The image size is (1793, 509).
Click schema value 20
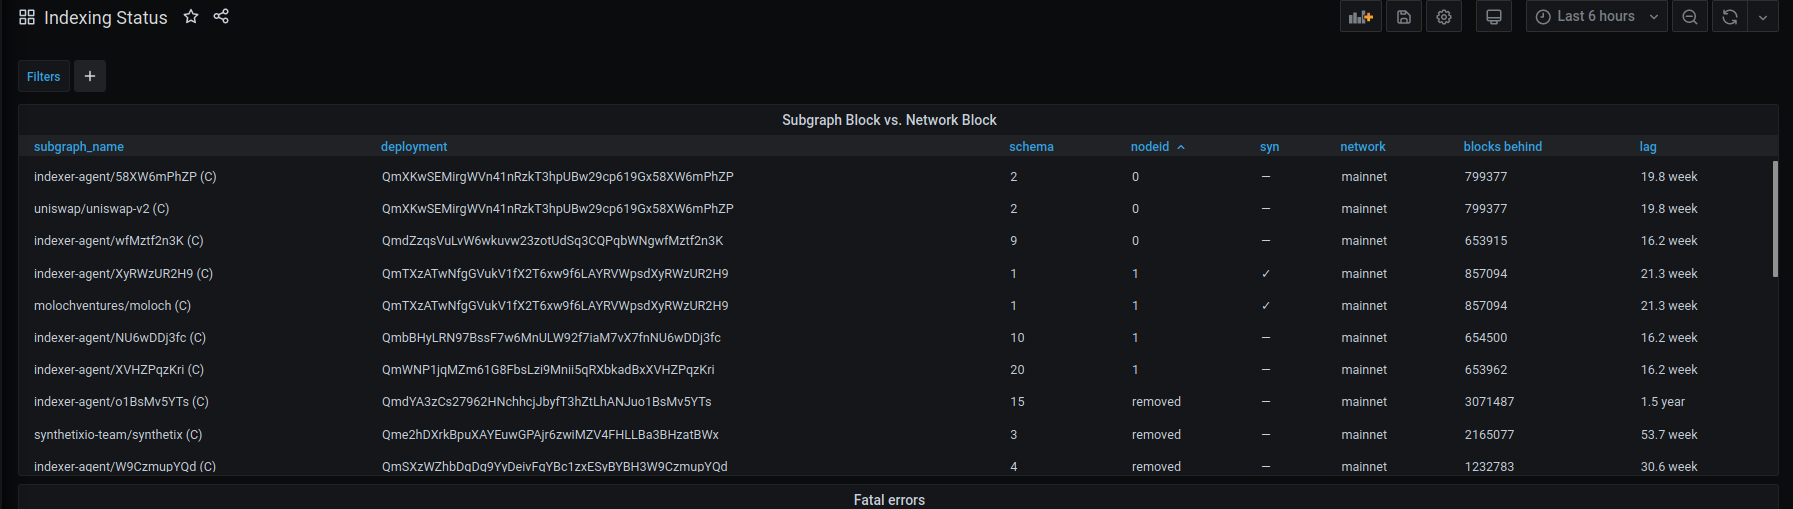[x=1017, y=370]
